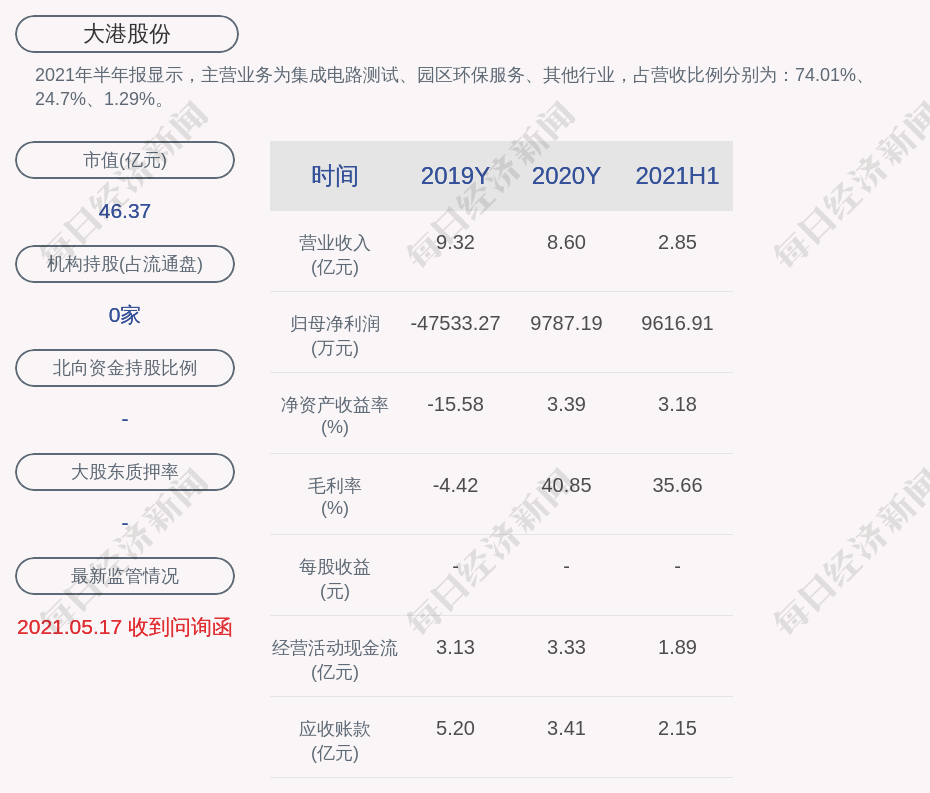Screen dimensions: 930x793
Task: Click the 应收账款(亿元) row label
Action: (335, 741)
